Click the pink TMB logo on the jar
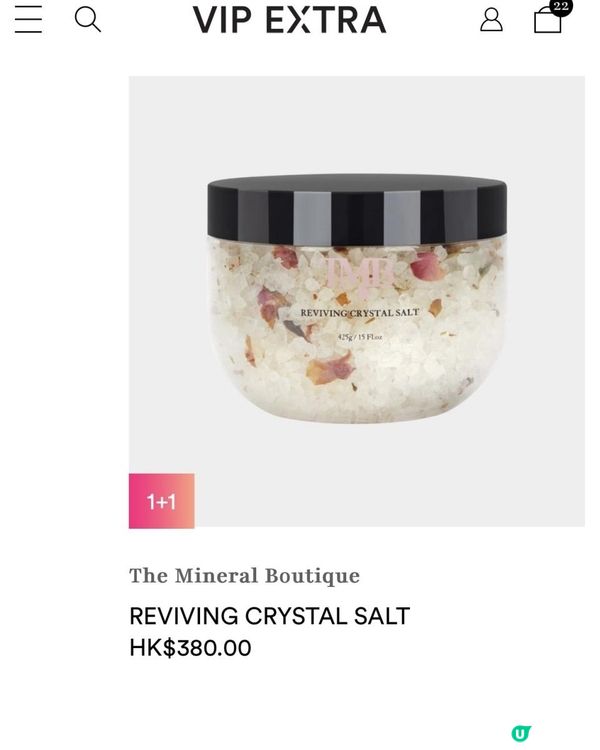Image resolution: width=600 pixels, height=750 pixels. (x=360, y=274)
